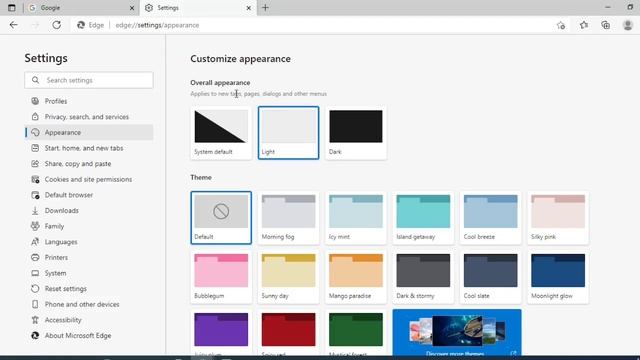
Task: Close the Settings tab
Action: (x=249, y=8)
